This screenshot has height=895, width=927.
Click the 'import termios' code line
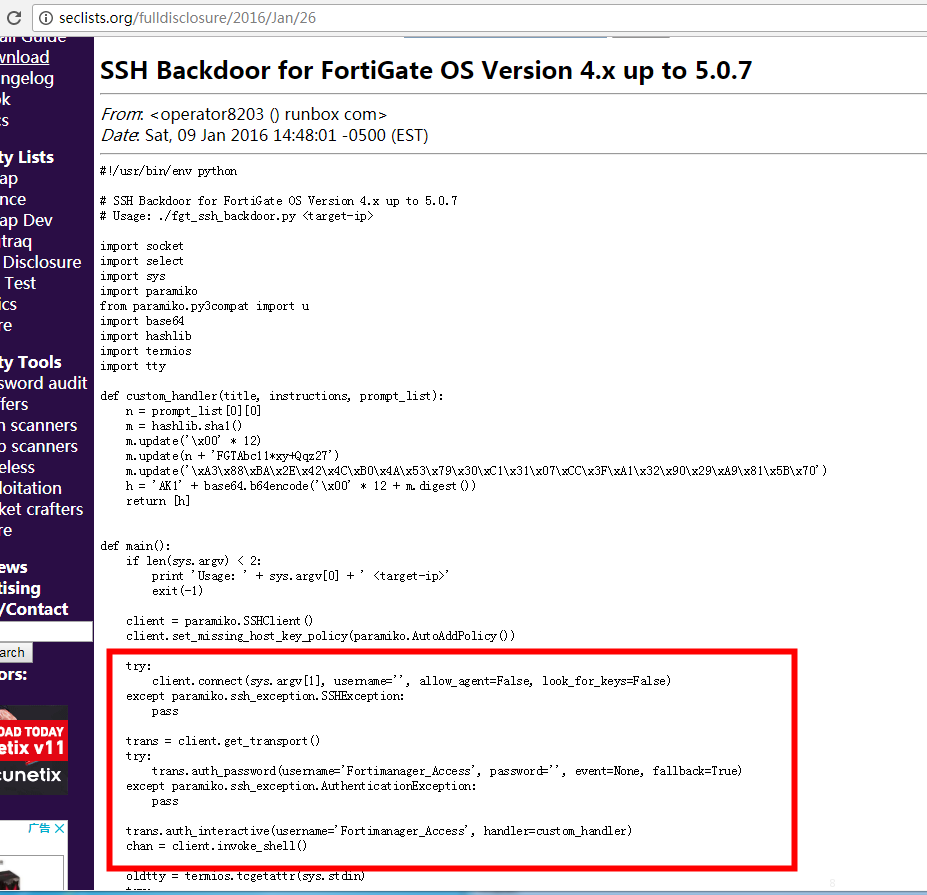tap(146, 351)
